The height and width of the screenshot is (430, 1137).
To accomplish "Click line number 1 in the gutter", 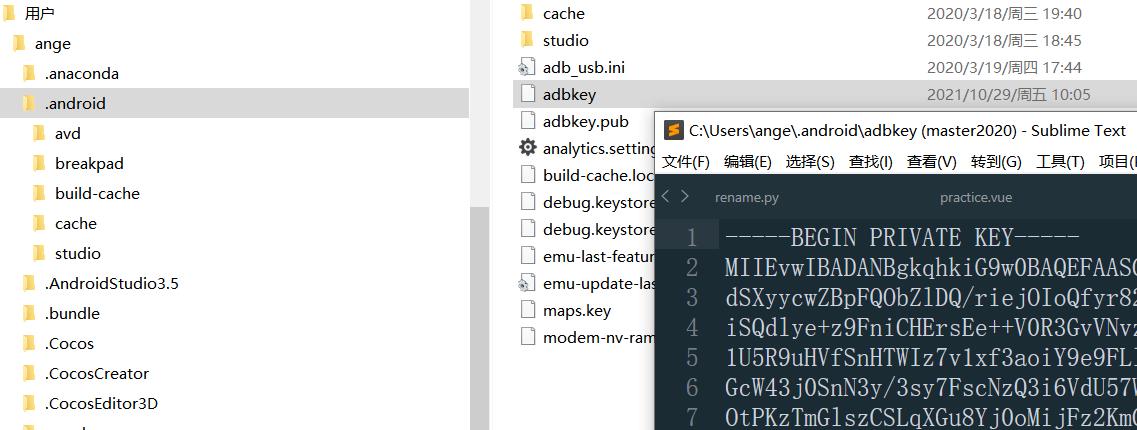I will click(691, 238).
